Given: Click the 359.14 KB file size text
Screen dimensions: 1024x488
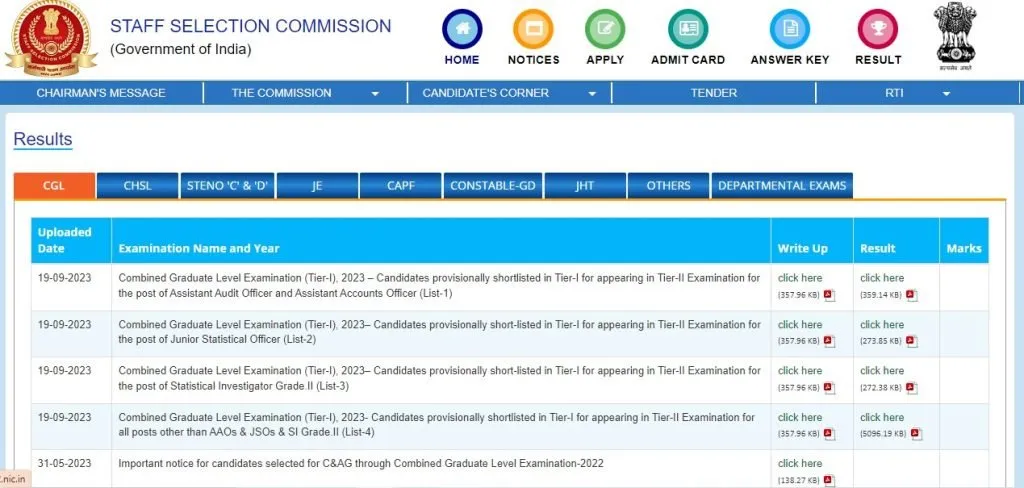Looking at the screenshot, I should (881, 295).
